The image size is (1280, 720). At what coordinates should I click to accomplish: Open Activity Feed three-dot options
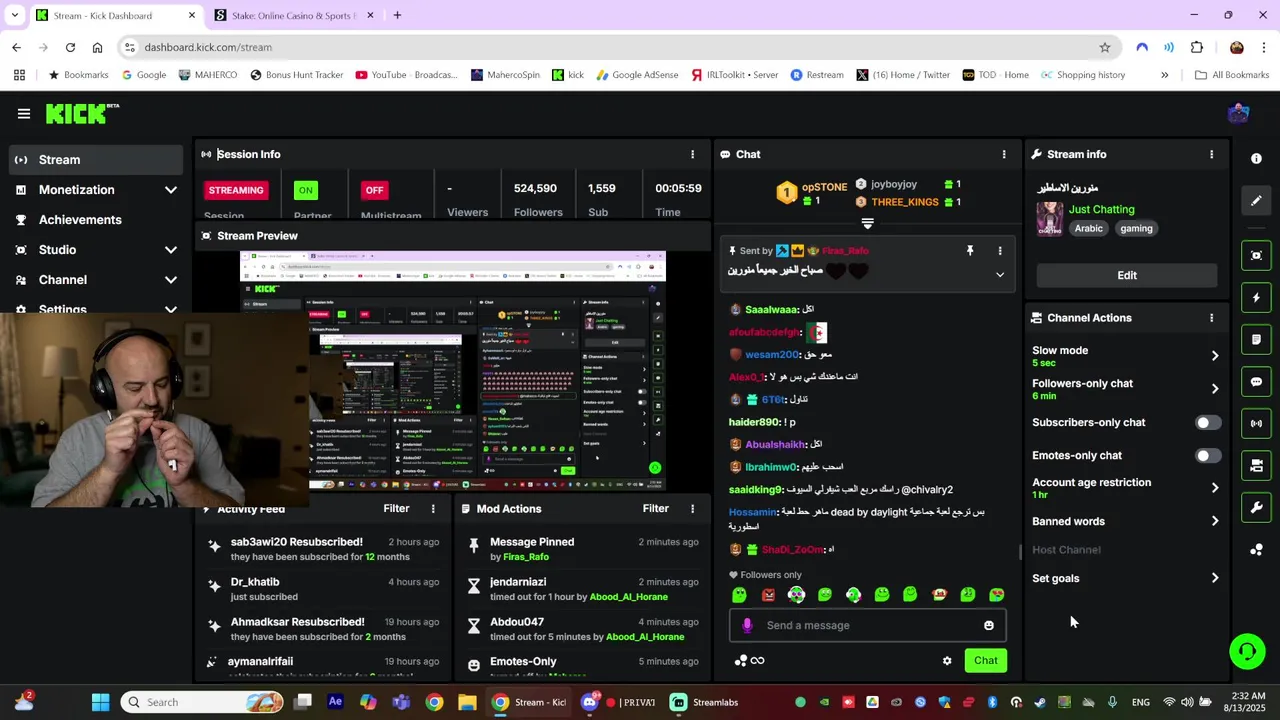pyautogui.click(x=433, y=509)
